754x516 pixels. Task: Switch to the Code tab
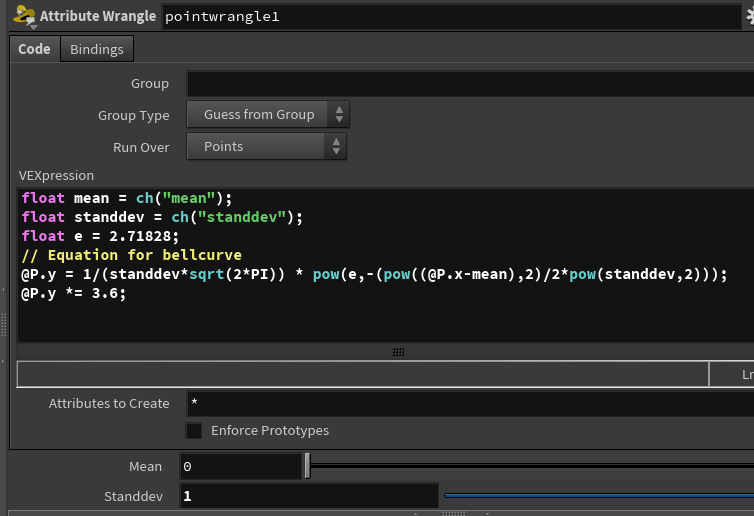point(34,49)
